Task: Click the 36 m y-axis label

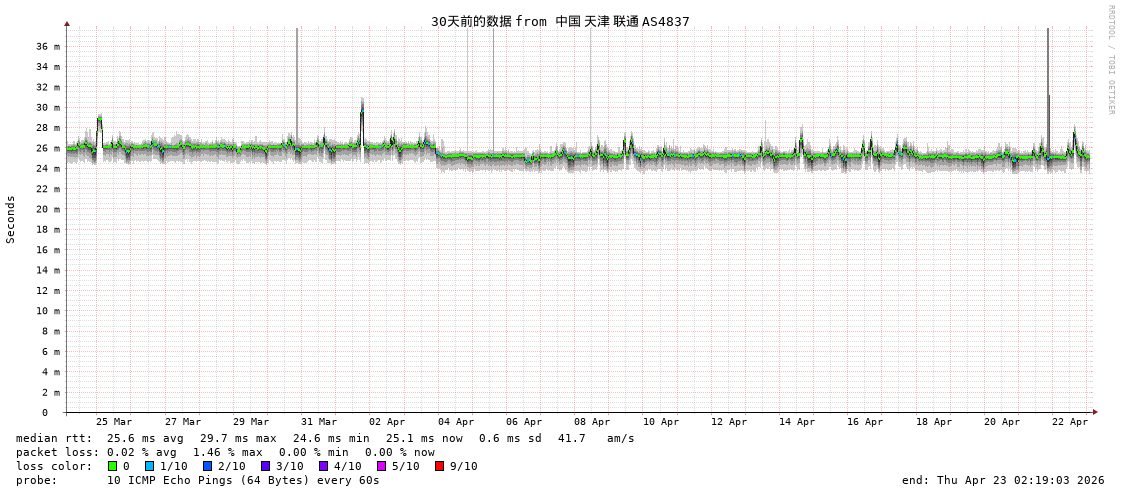Action: tap(48, 47)
